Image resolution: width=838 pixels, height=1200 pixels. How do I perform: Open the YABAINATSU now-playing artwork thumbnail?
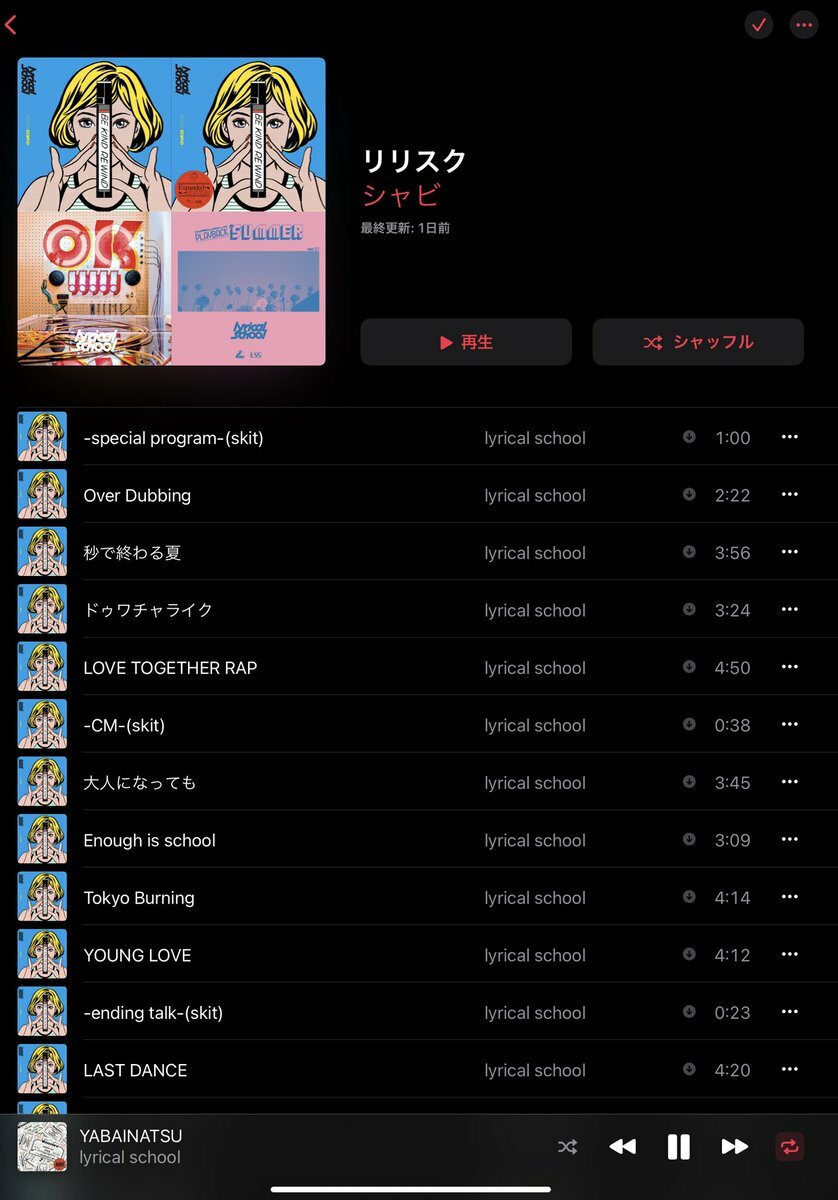[x=42, y=1147]
